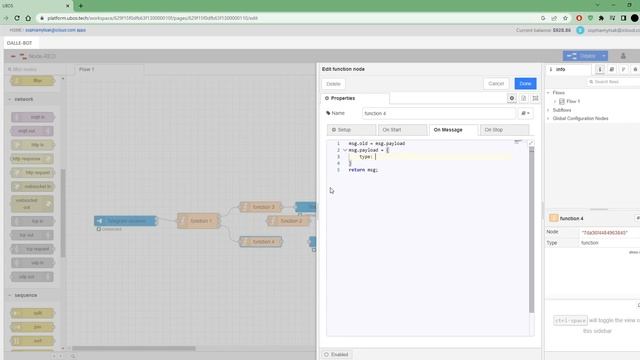This screenshot has width=640, height=360.
Task: Select the function 1 node on canvas
Action: pos(199,221)
